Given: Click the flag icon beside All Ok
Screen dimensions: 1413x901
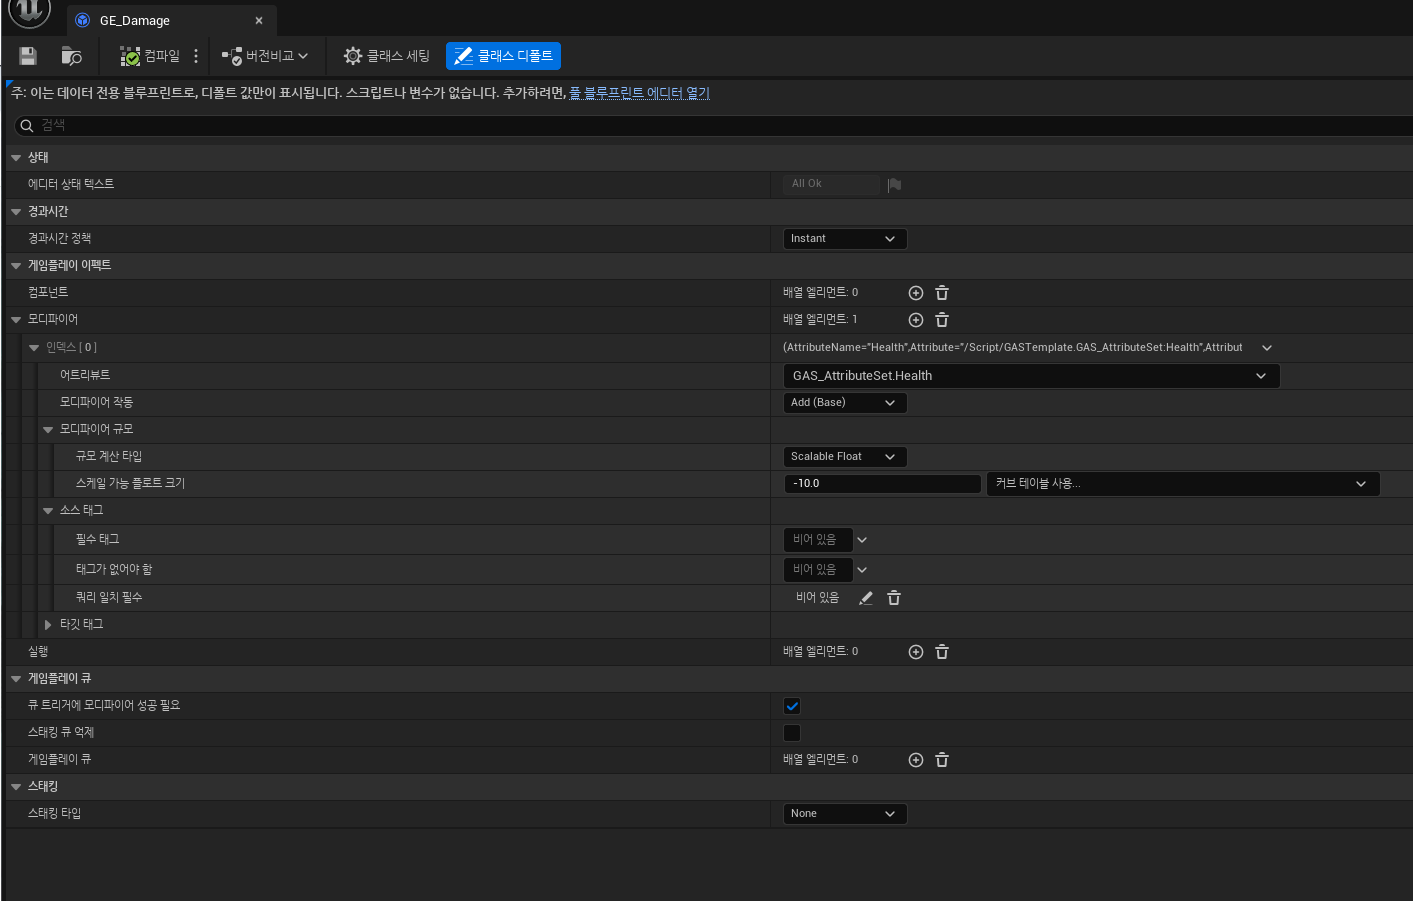Looking at the screenshot, I should [x=894, y=184].
